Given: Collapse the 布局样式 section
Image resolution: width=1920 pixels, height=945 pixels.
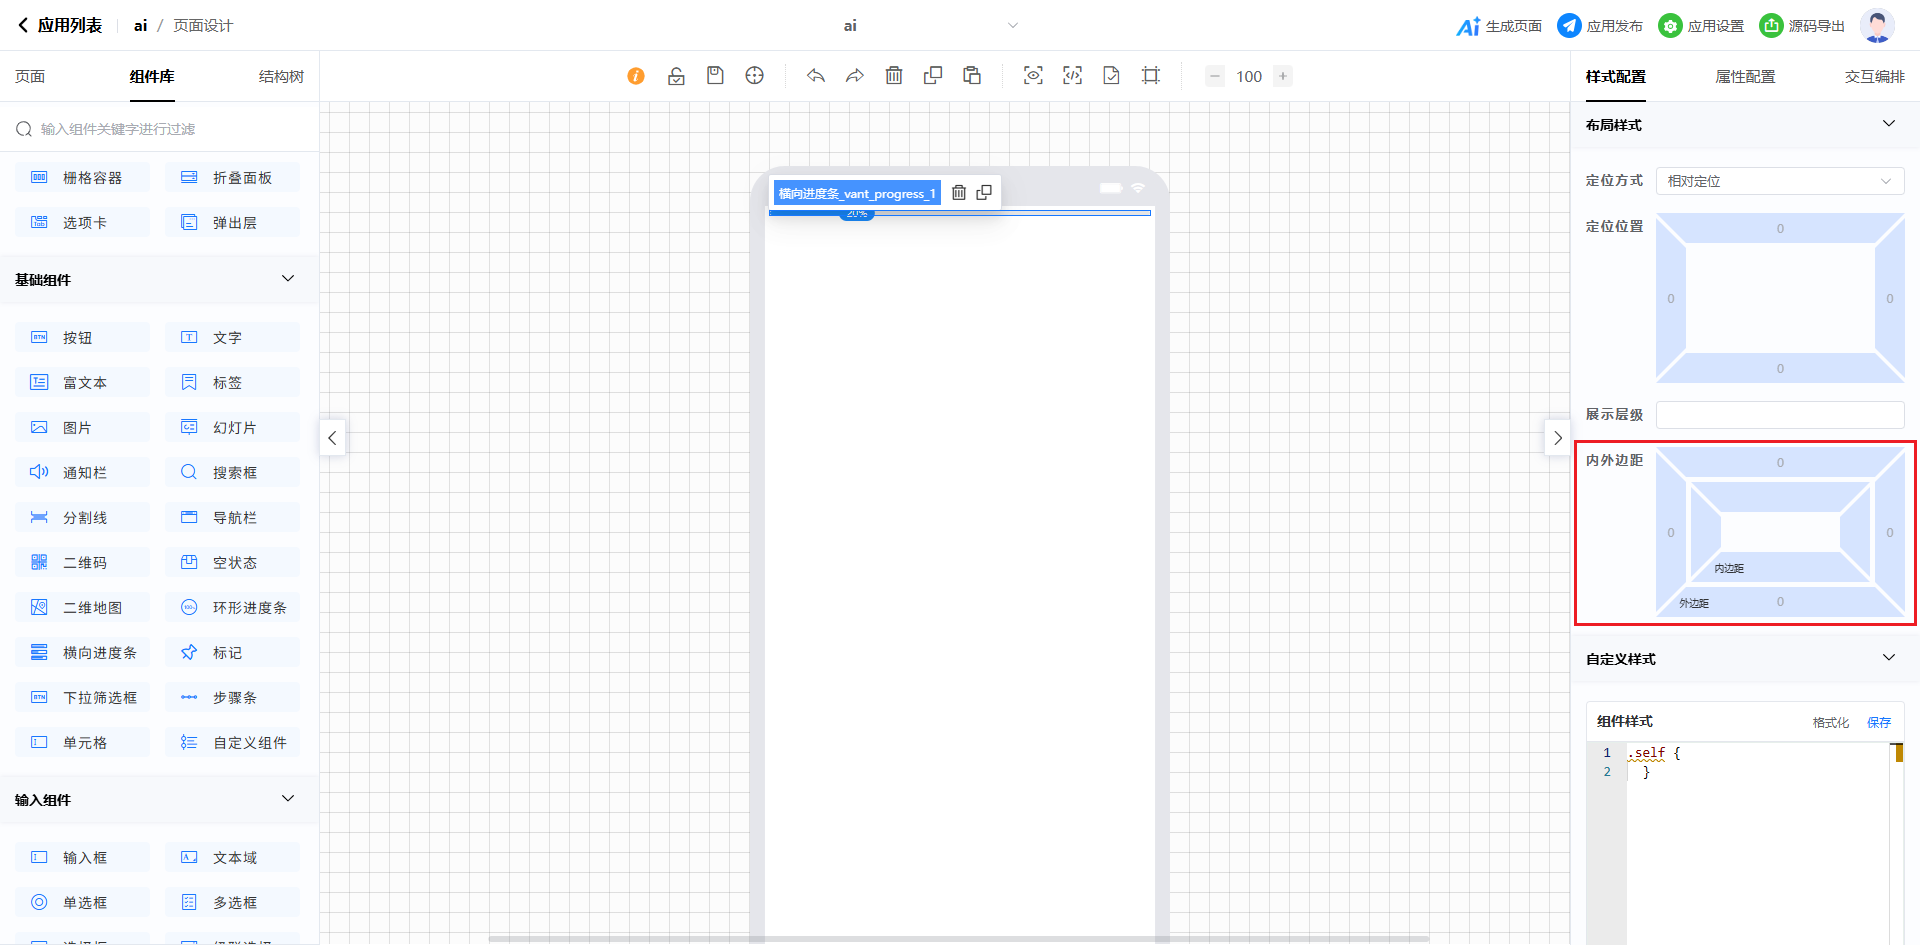Looking at the screenshot, I should click(1888, 124).
